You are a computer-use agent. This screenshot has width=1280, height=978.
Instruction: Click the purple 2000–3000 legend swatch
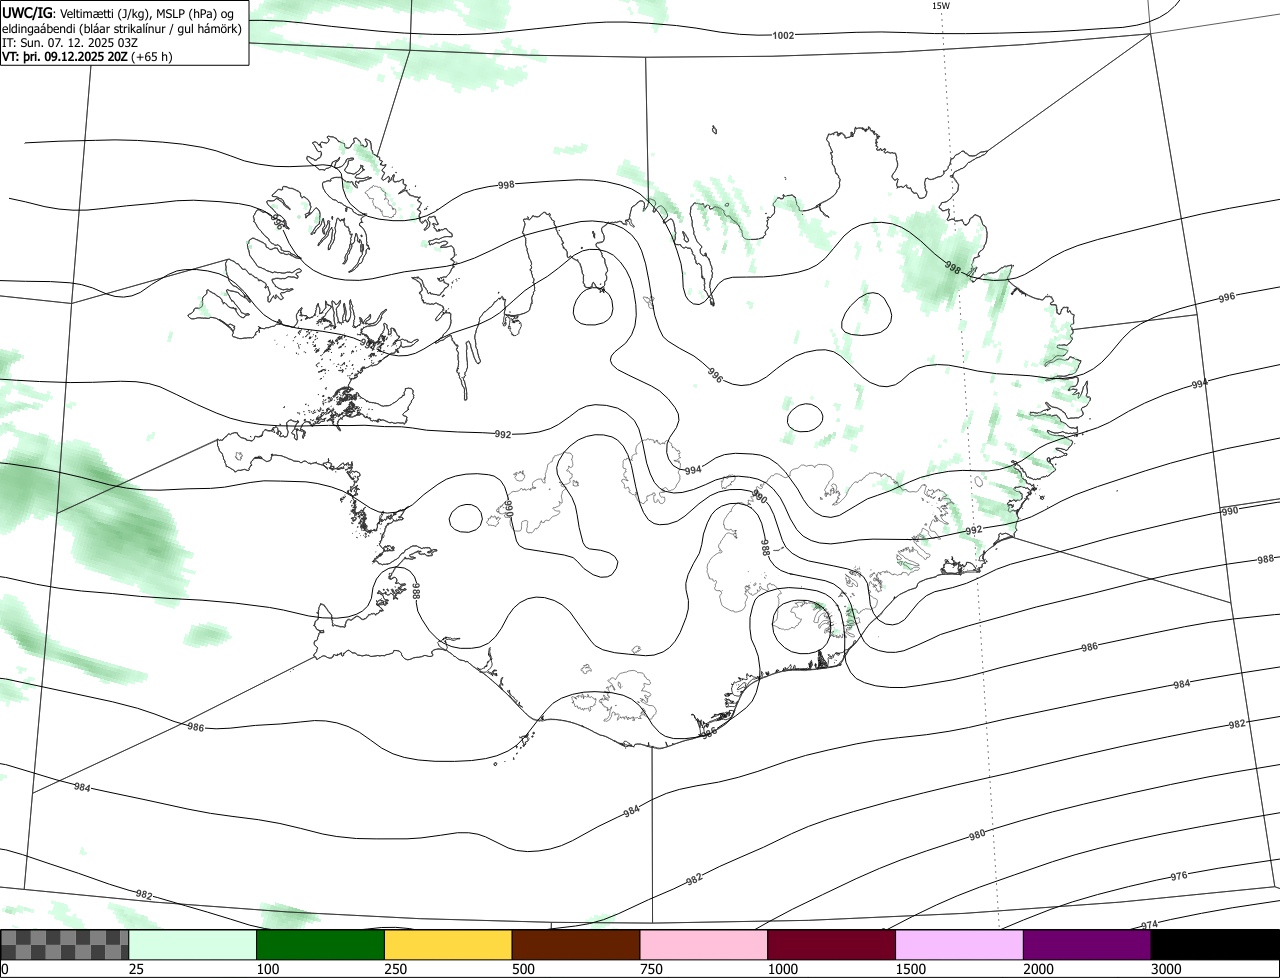pos(1087,945)
